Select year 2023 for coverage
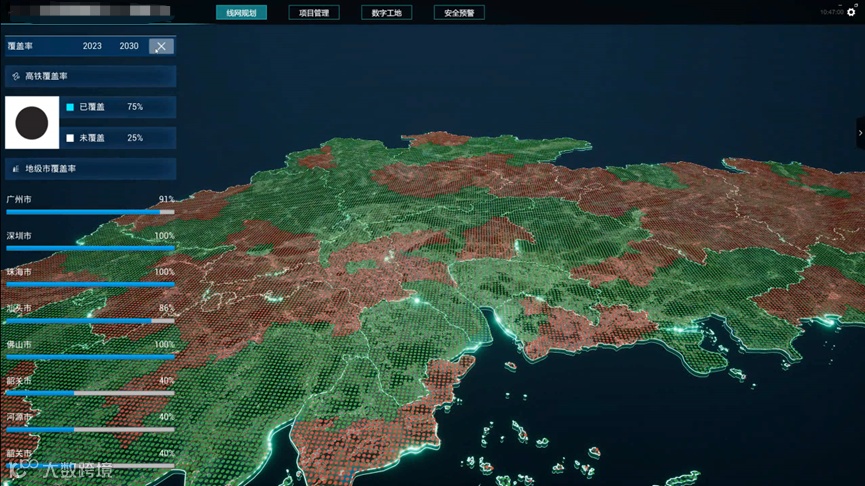Viewport: 865px width, 486px height. (x=92, y=46)
